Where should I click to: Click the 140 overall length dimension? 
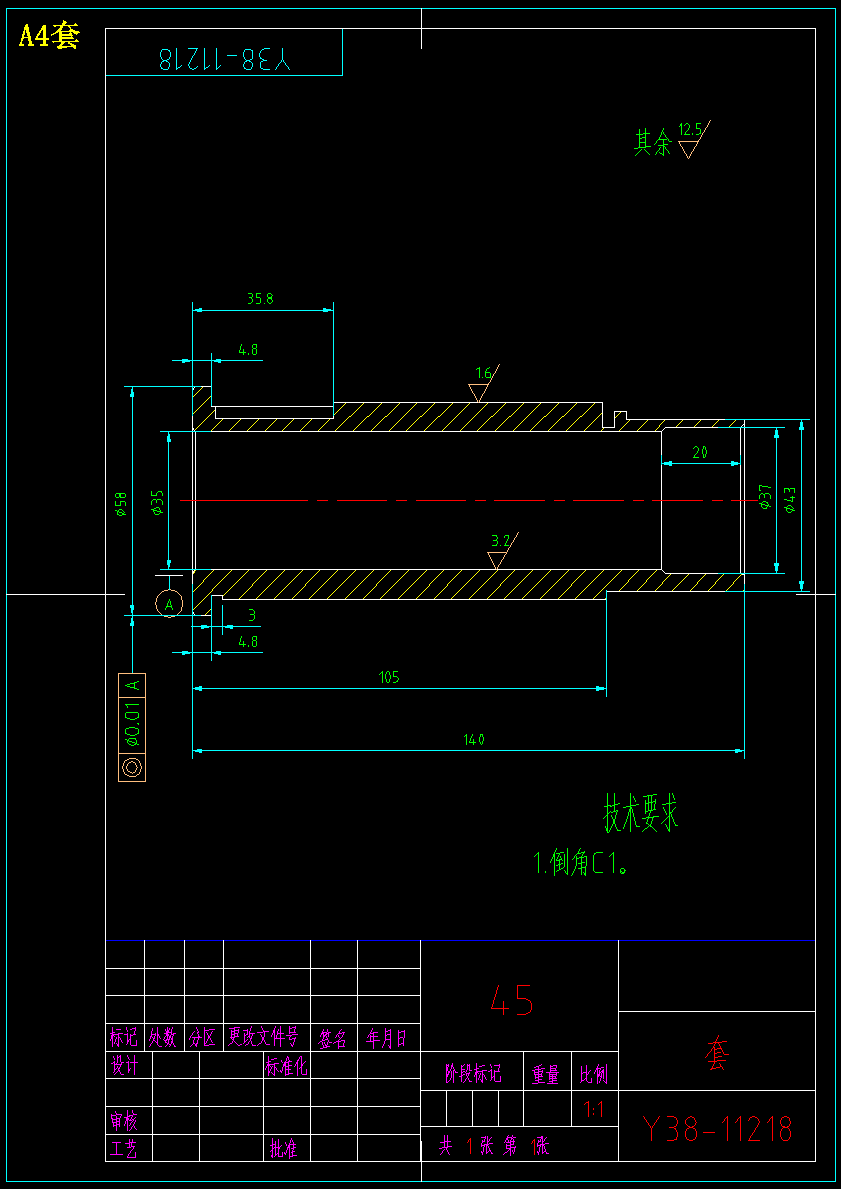coord(475,739)
